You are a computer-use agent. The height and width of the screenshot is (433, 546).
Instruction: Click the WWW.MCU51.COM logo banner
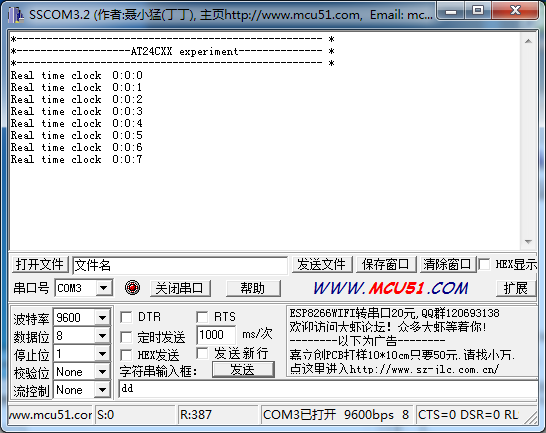click(390, 288)
